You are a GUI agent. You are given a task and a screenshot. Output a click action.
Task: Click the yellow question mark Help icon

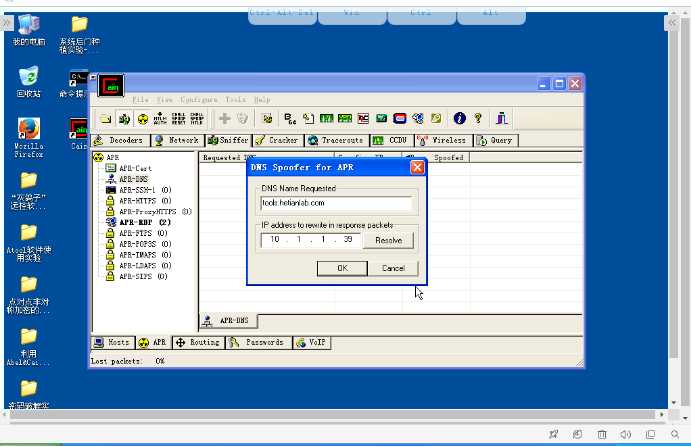pos(478,118)
